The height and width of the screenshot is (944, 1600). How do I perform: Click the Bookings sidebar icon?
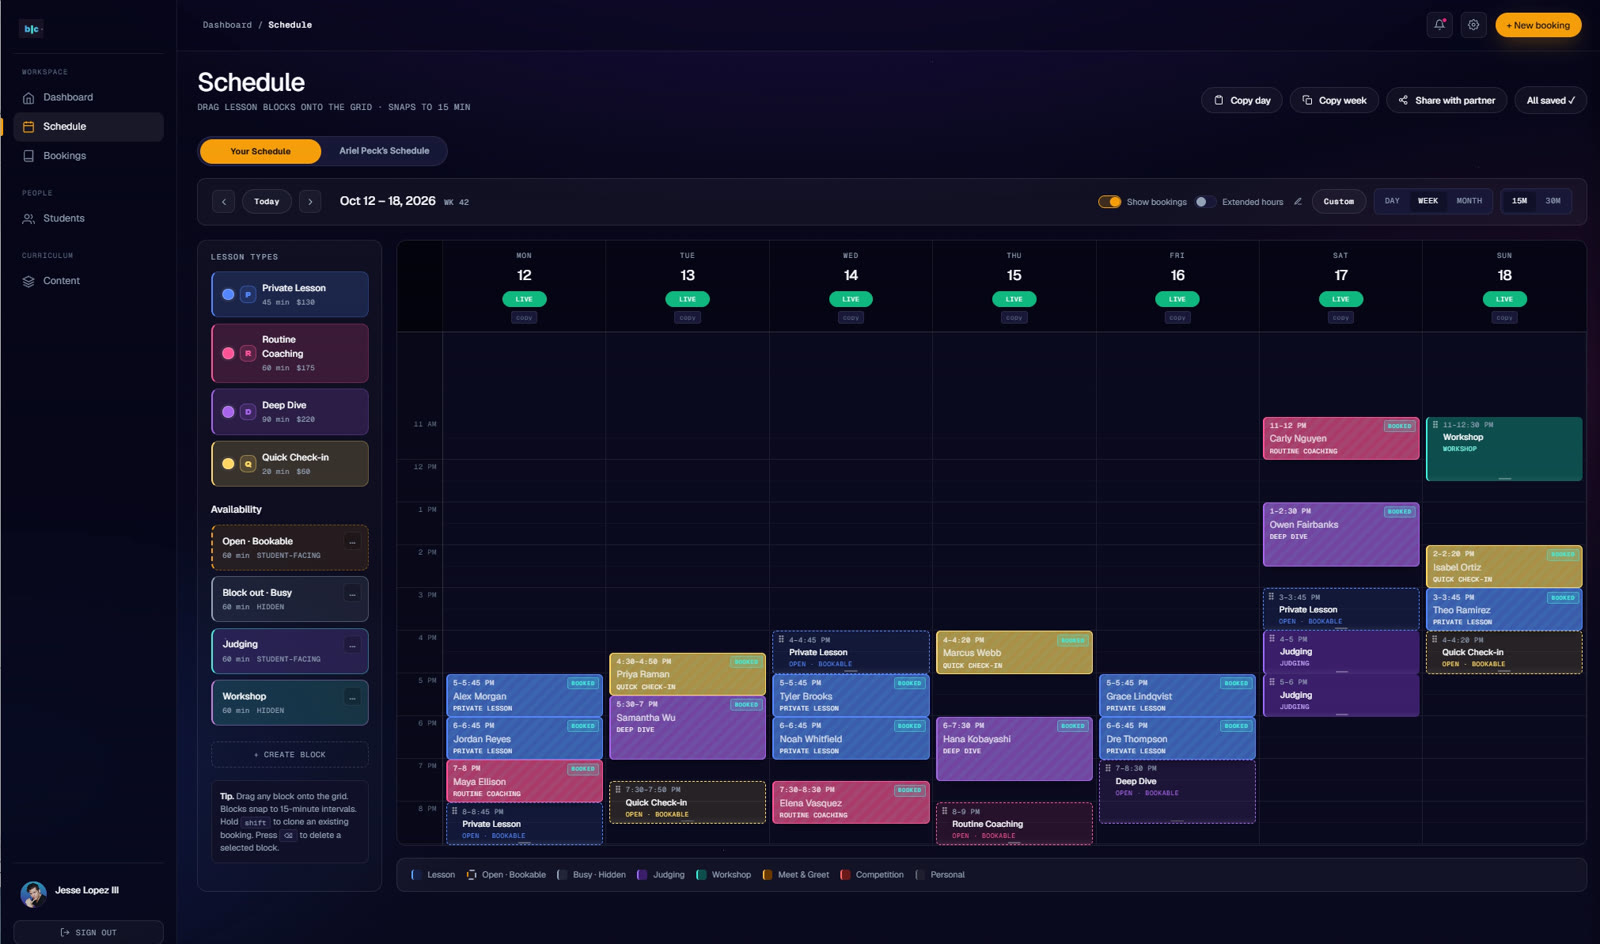[x=29, y=156]
